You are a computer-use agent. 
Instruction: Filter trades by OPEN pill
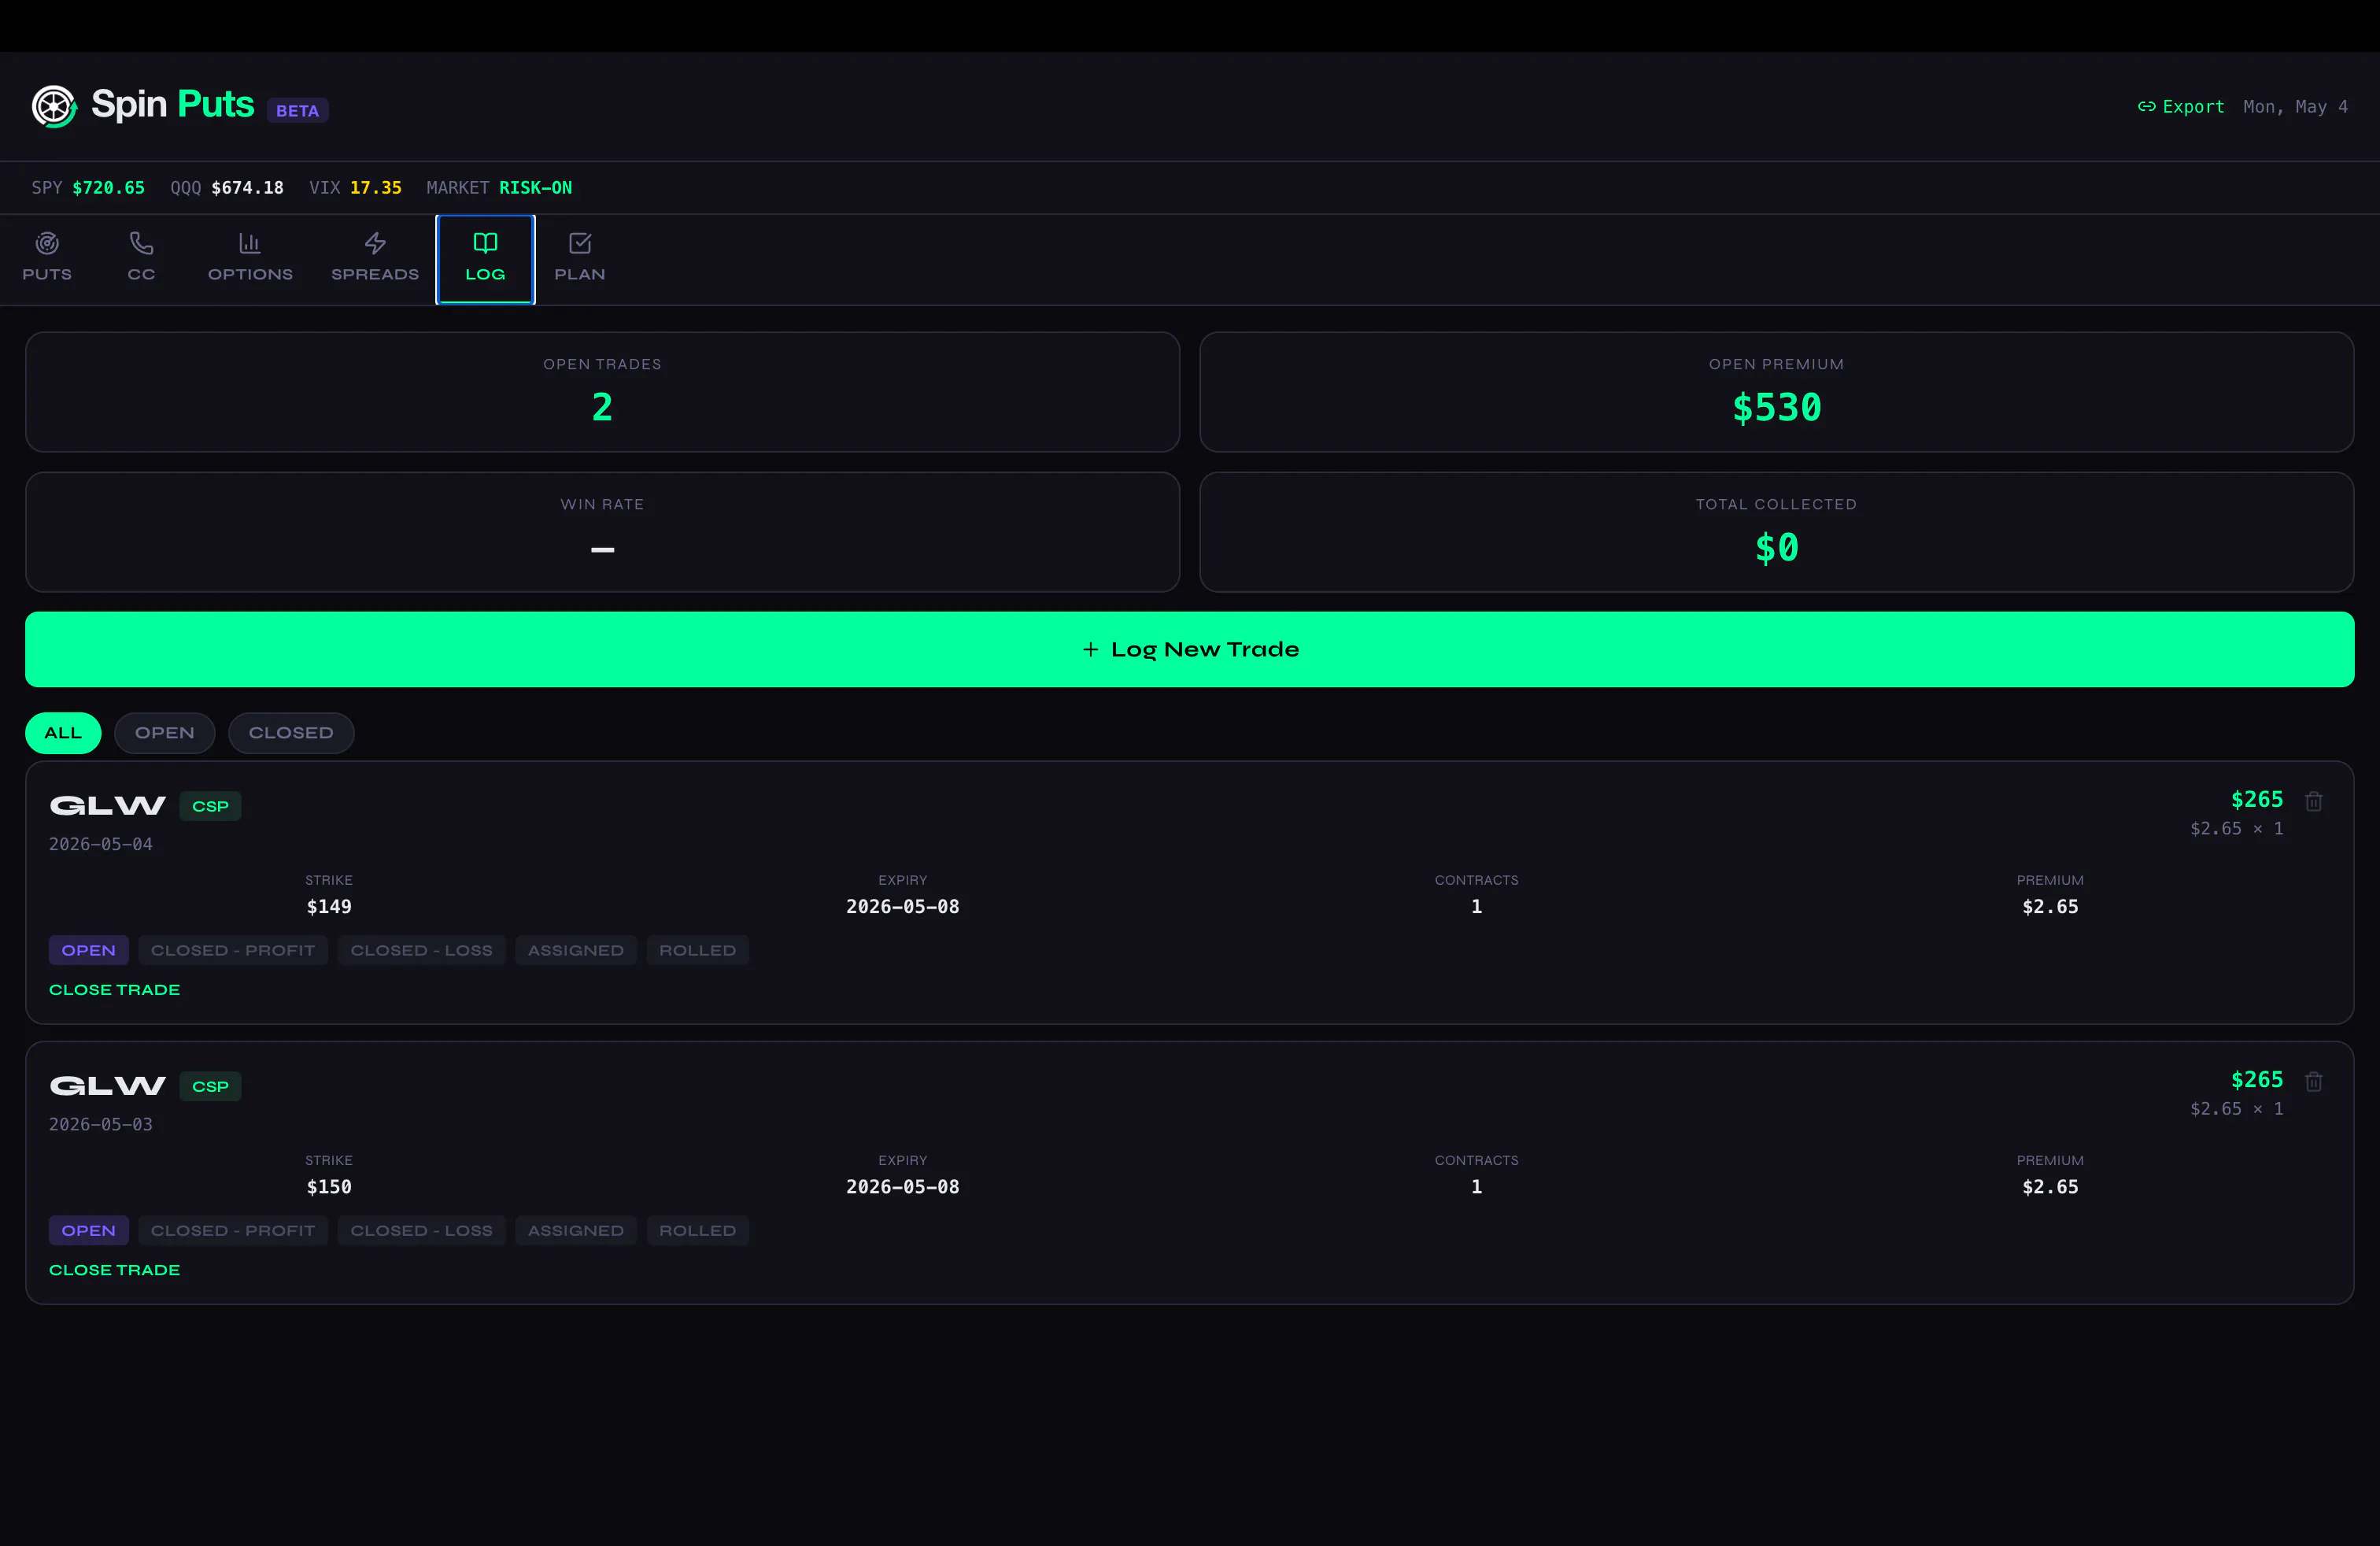[165, 733]
